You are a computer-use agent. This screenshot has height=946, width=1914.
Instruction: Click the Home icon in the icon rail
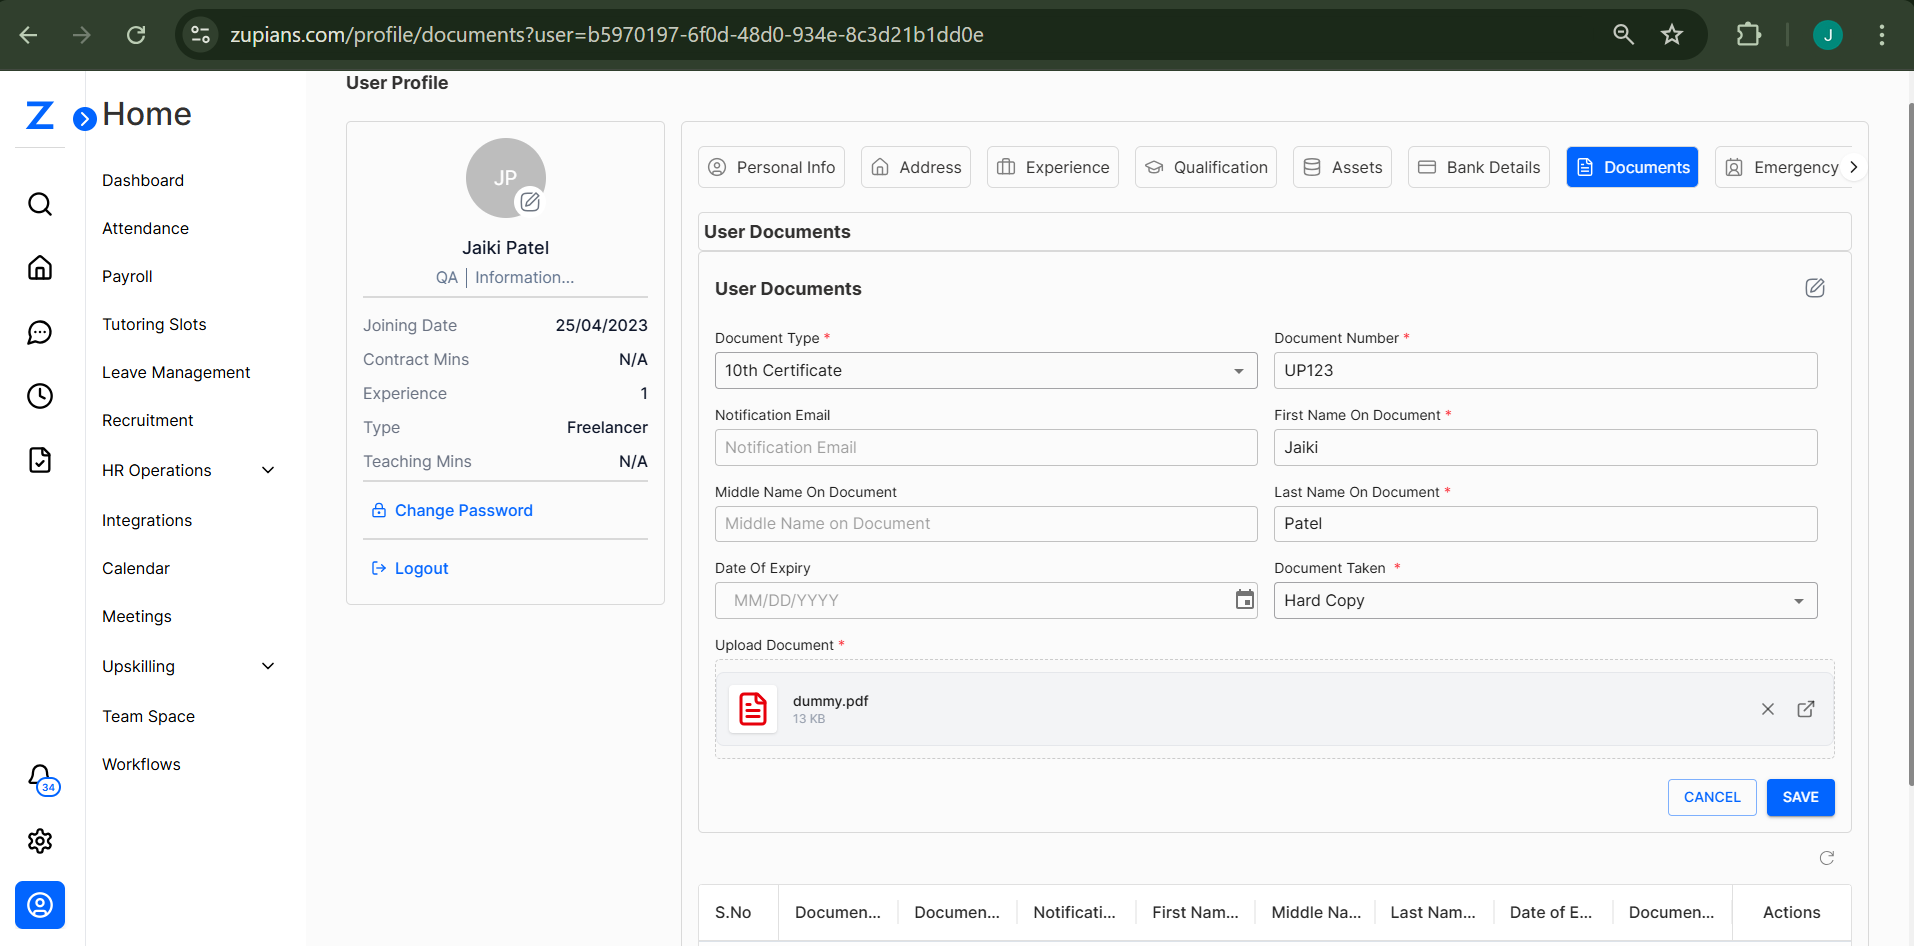click(x=39, y=267)
